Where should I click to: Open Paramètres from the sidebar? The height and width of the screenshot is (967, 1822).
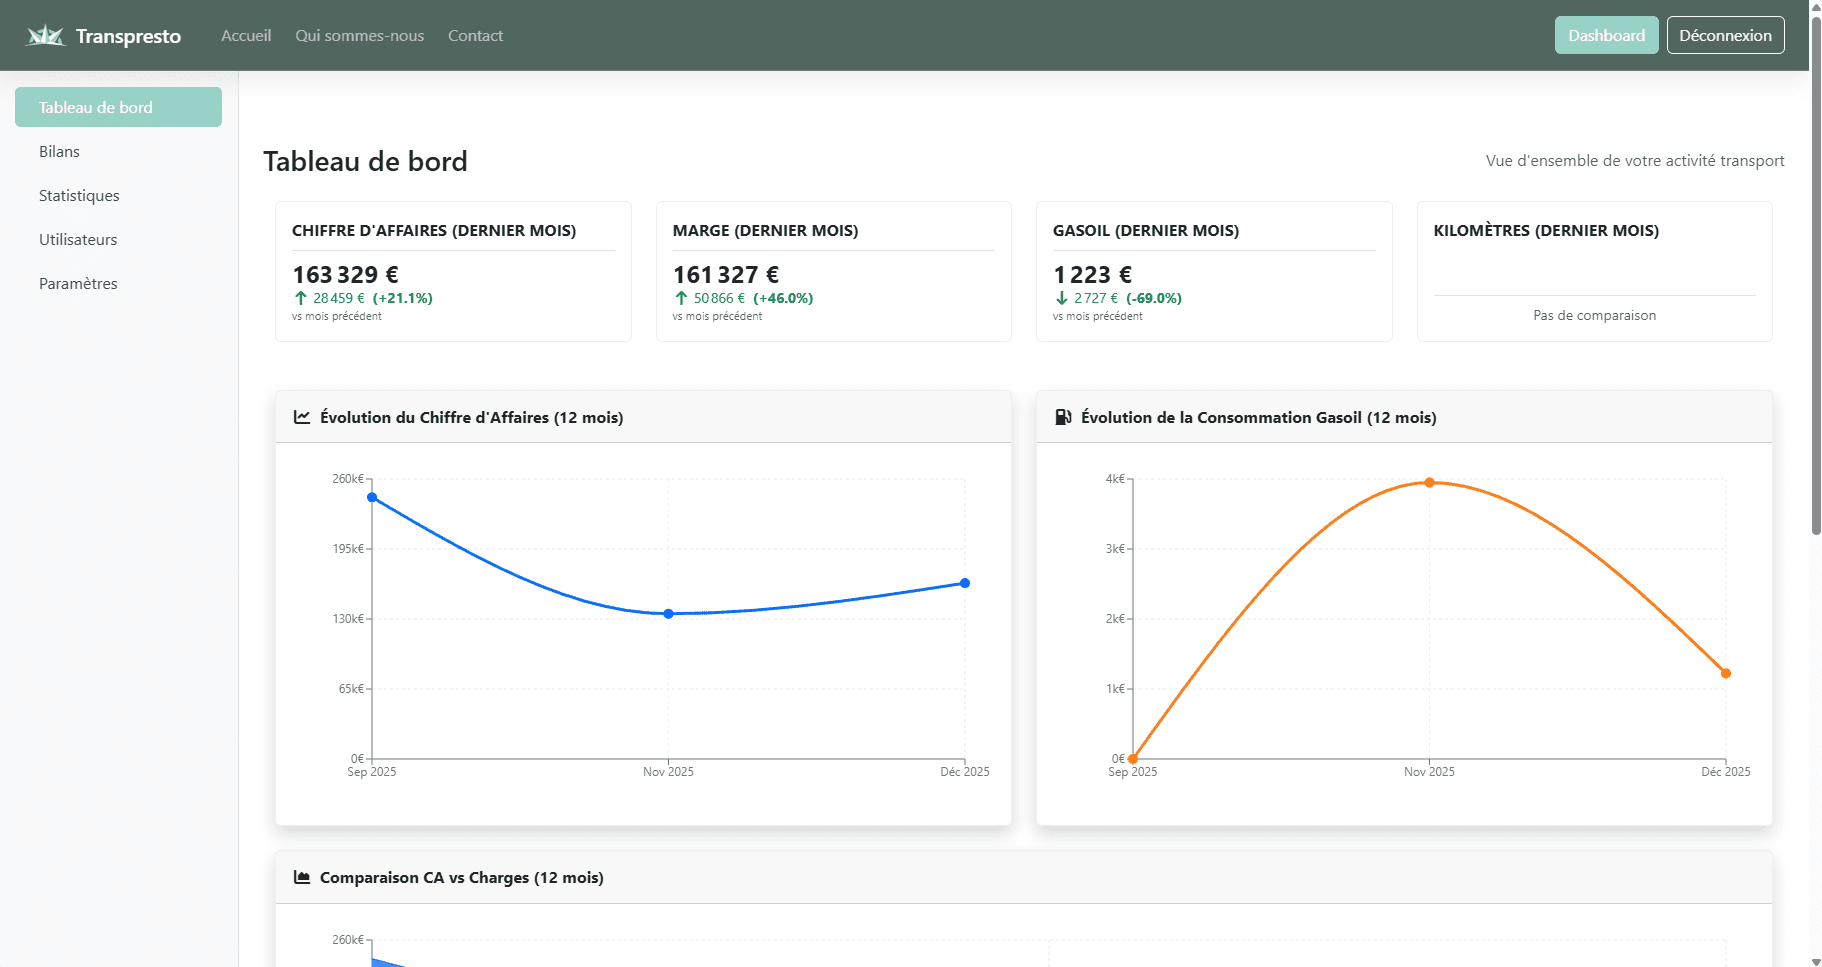[x=78, y=284]
